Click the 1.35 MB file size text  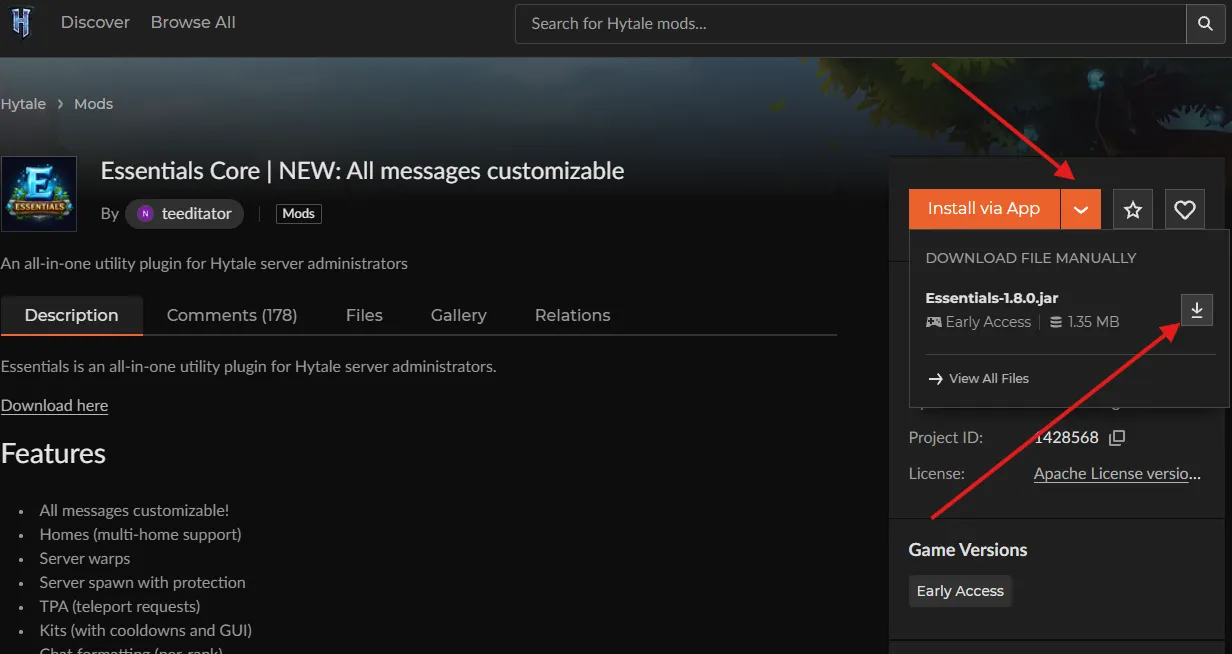(x=1093, y=322)
